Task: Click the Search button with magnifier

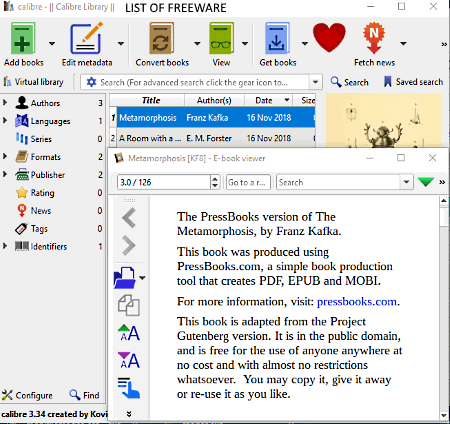Action: pyautogui.click(x=350, y=82)
